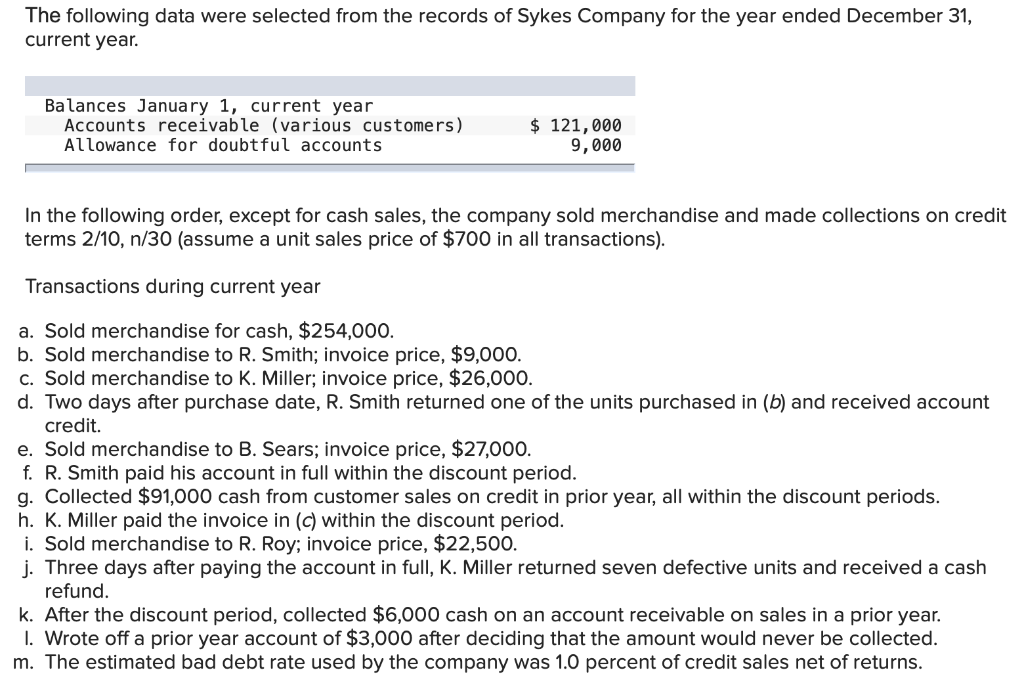This screenshot has height=691, width=1024.
Task: Click the 'Allowance for doubtful accounts' row label
Action: point(223,146)
